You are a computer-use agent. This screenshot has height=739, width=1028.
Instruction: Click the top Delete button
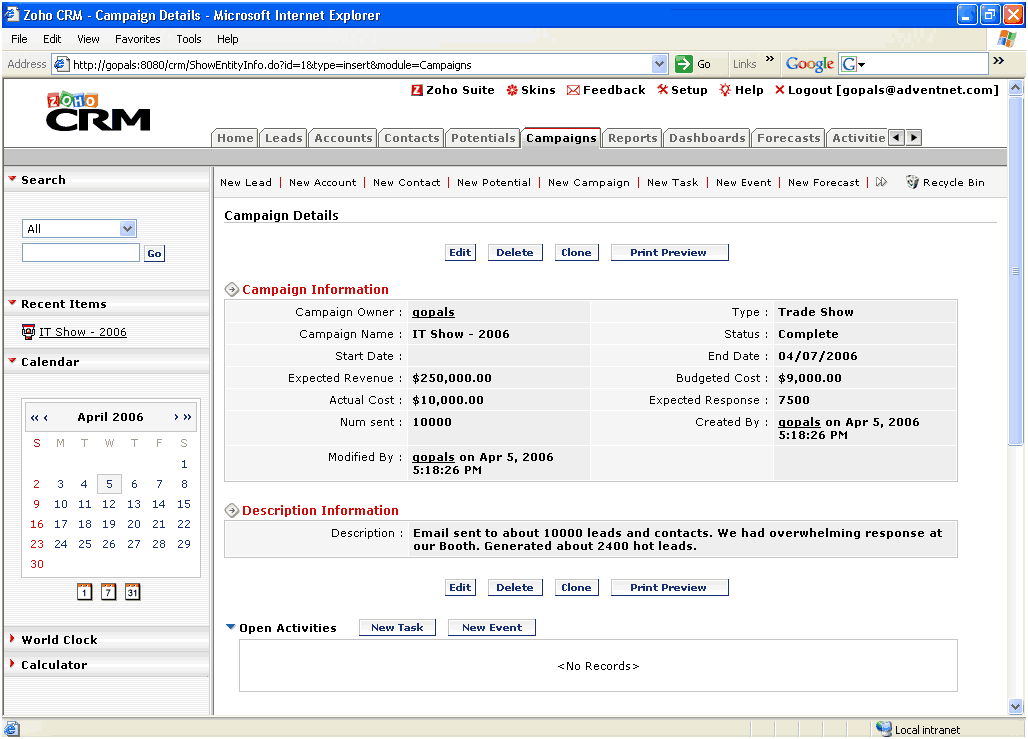515,252
